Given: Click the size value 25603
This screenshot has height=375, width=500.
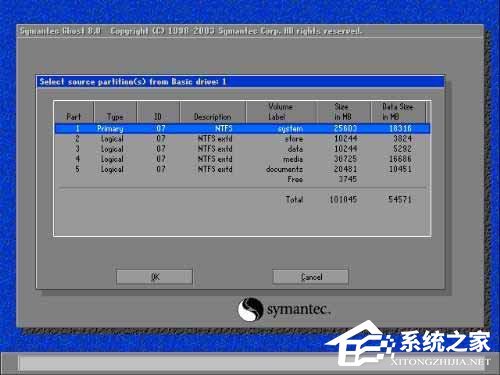Looking at the screenshot, I should [345, 129].
